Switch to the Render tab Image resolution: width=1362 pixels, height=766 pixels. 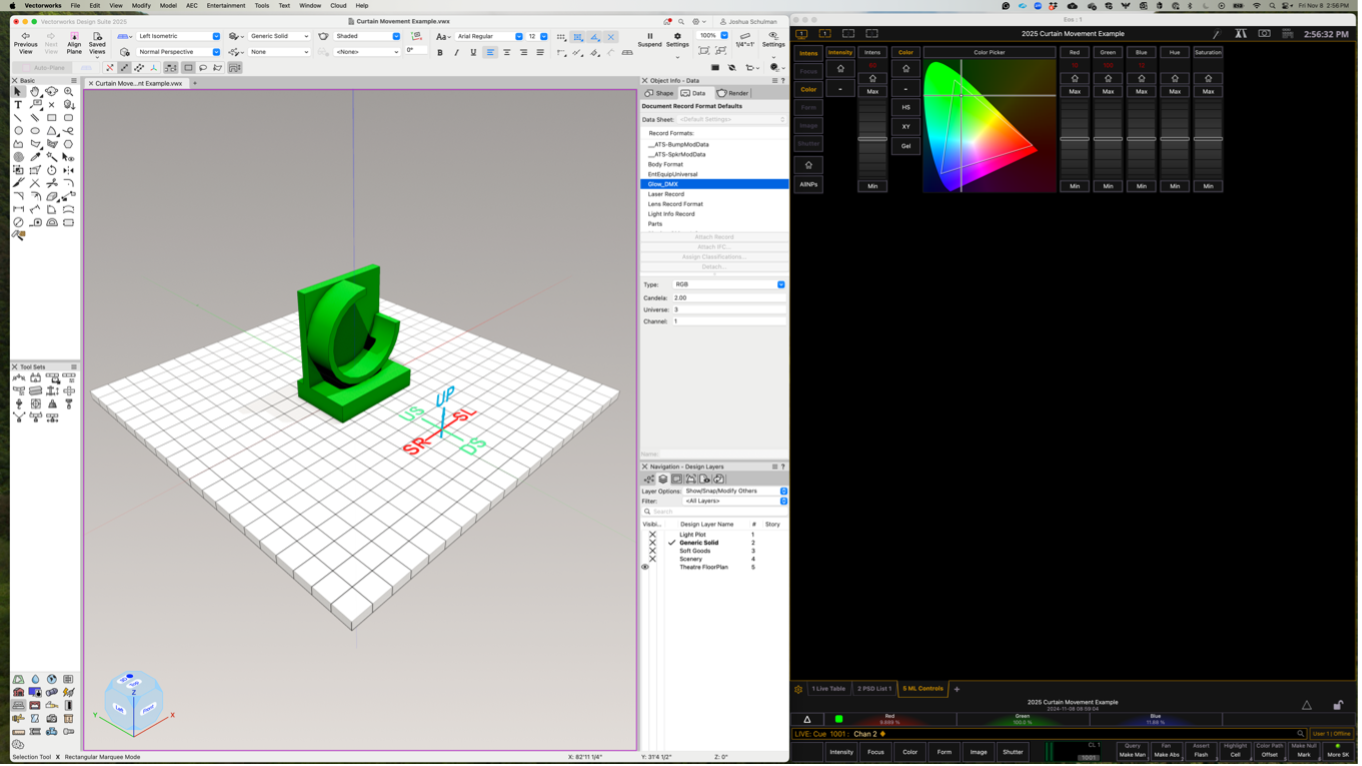733,93
